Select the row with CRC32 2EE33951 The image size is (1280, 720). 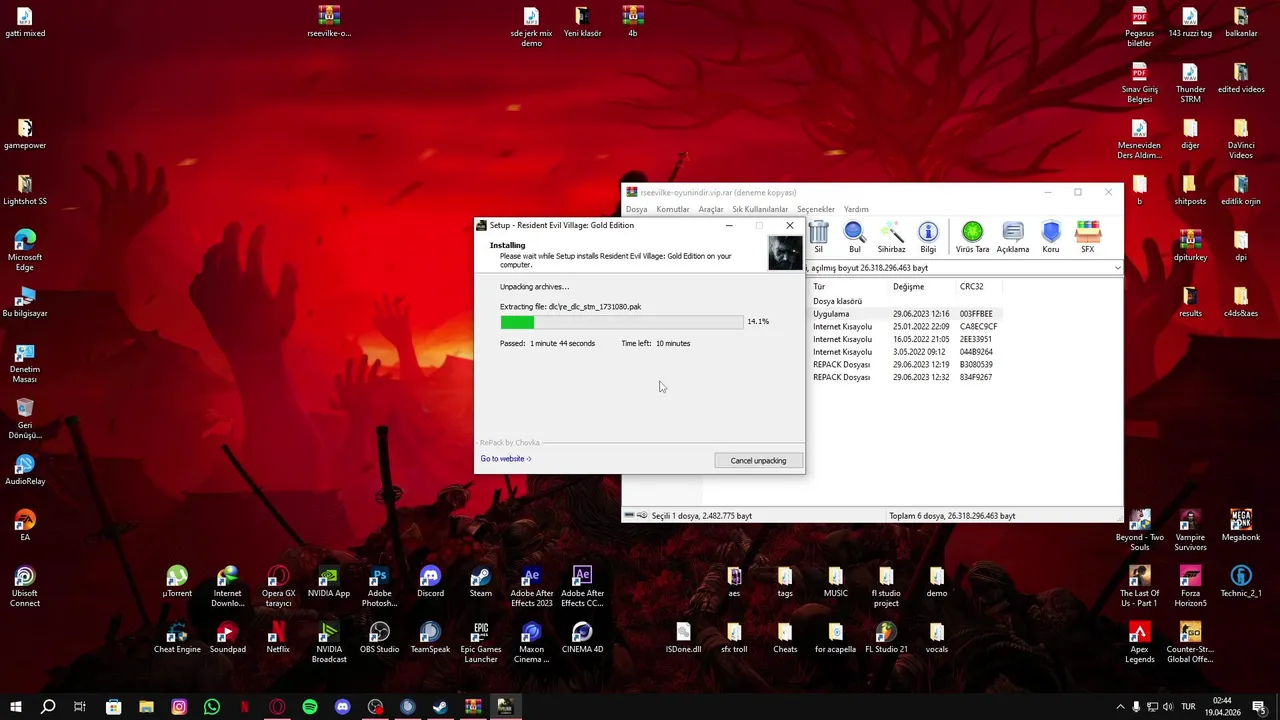(905, 339)
